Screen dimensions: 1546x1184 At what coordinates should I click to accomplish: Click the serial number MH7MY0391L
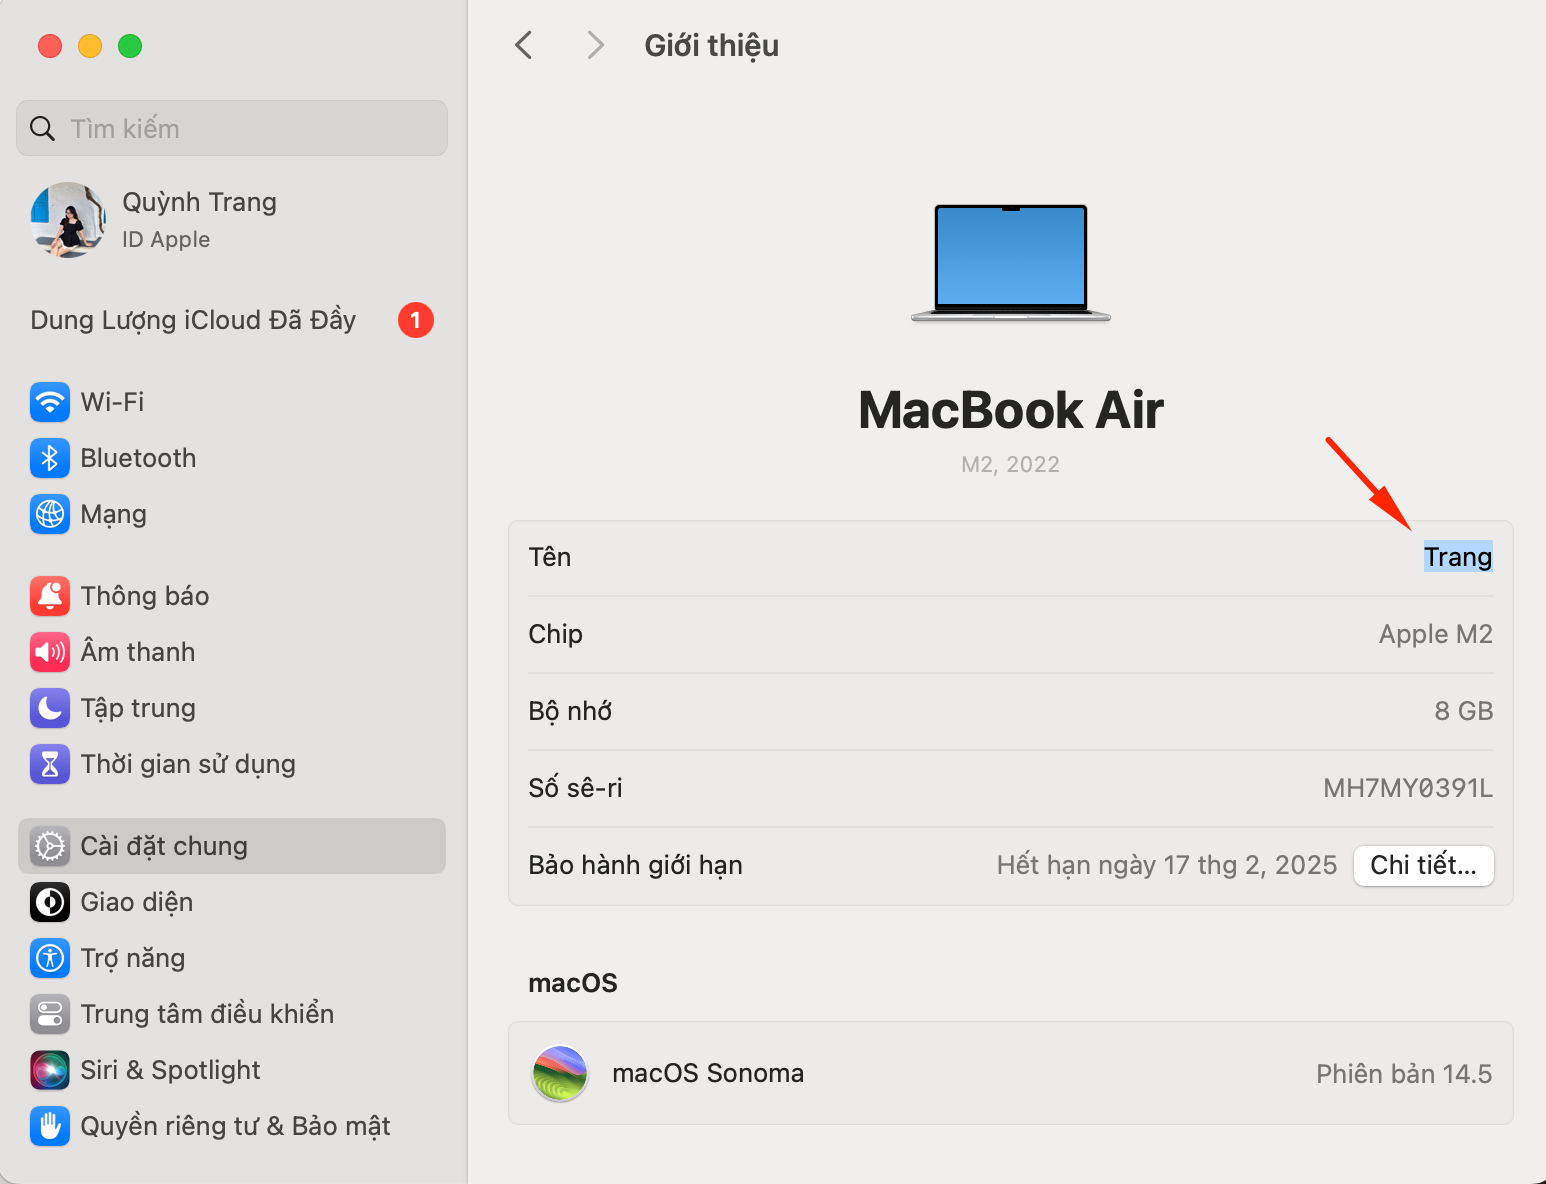click(1408, 788)
